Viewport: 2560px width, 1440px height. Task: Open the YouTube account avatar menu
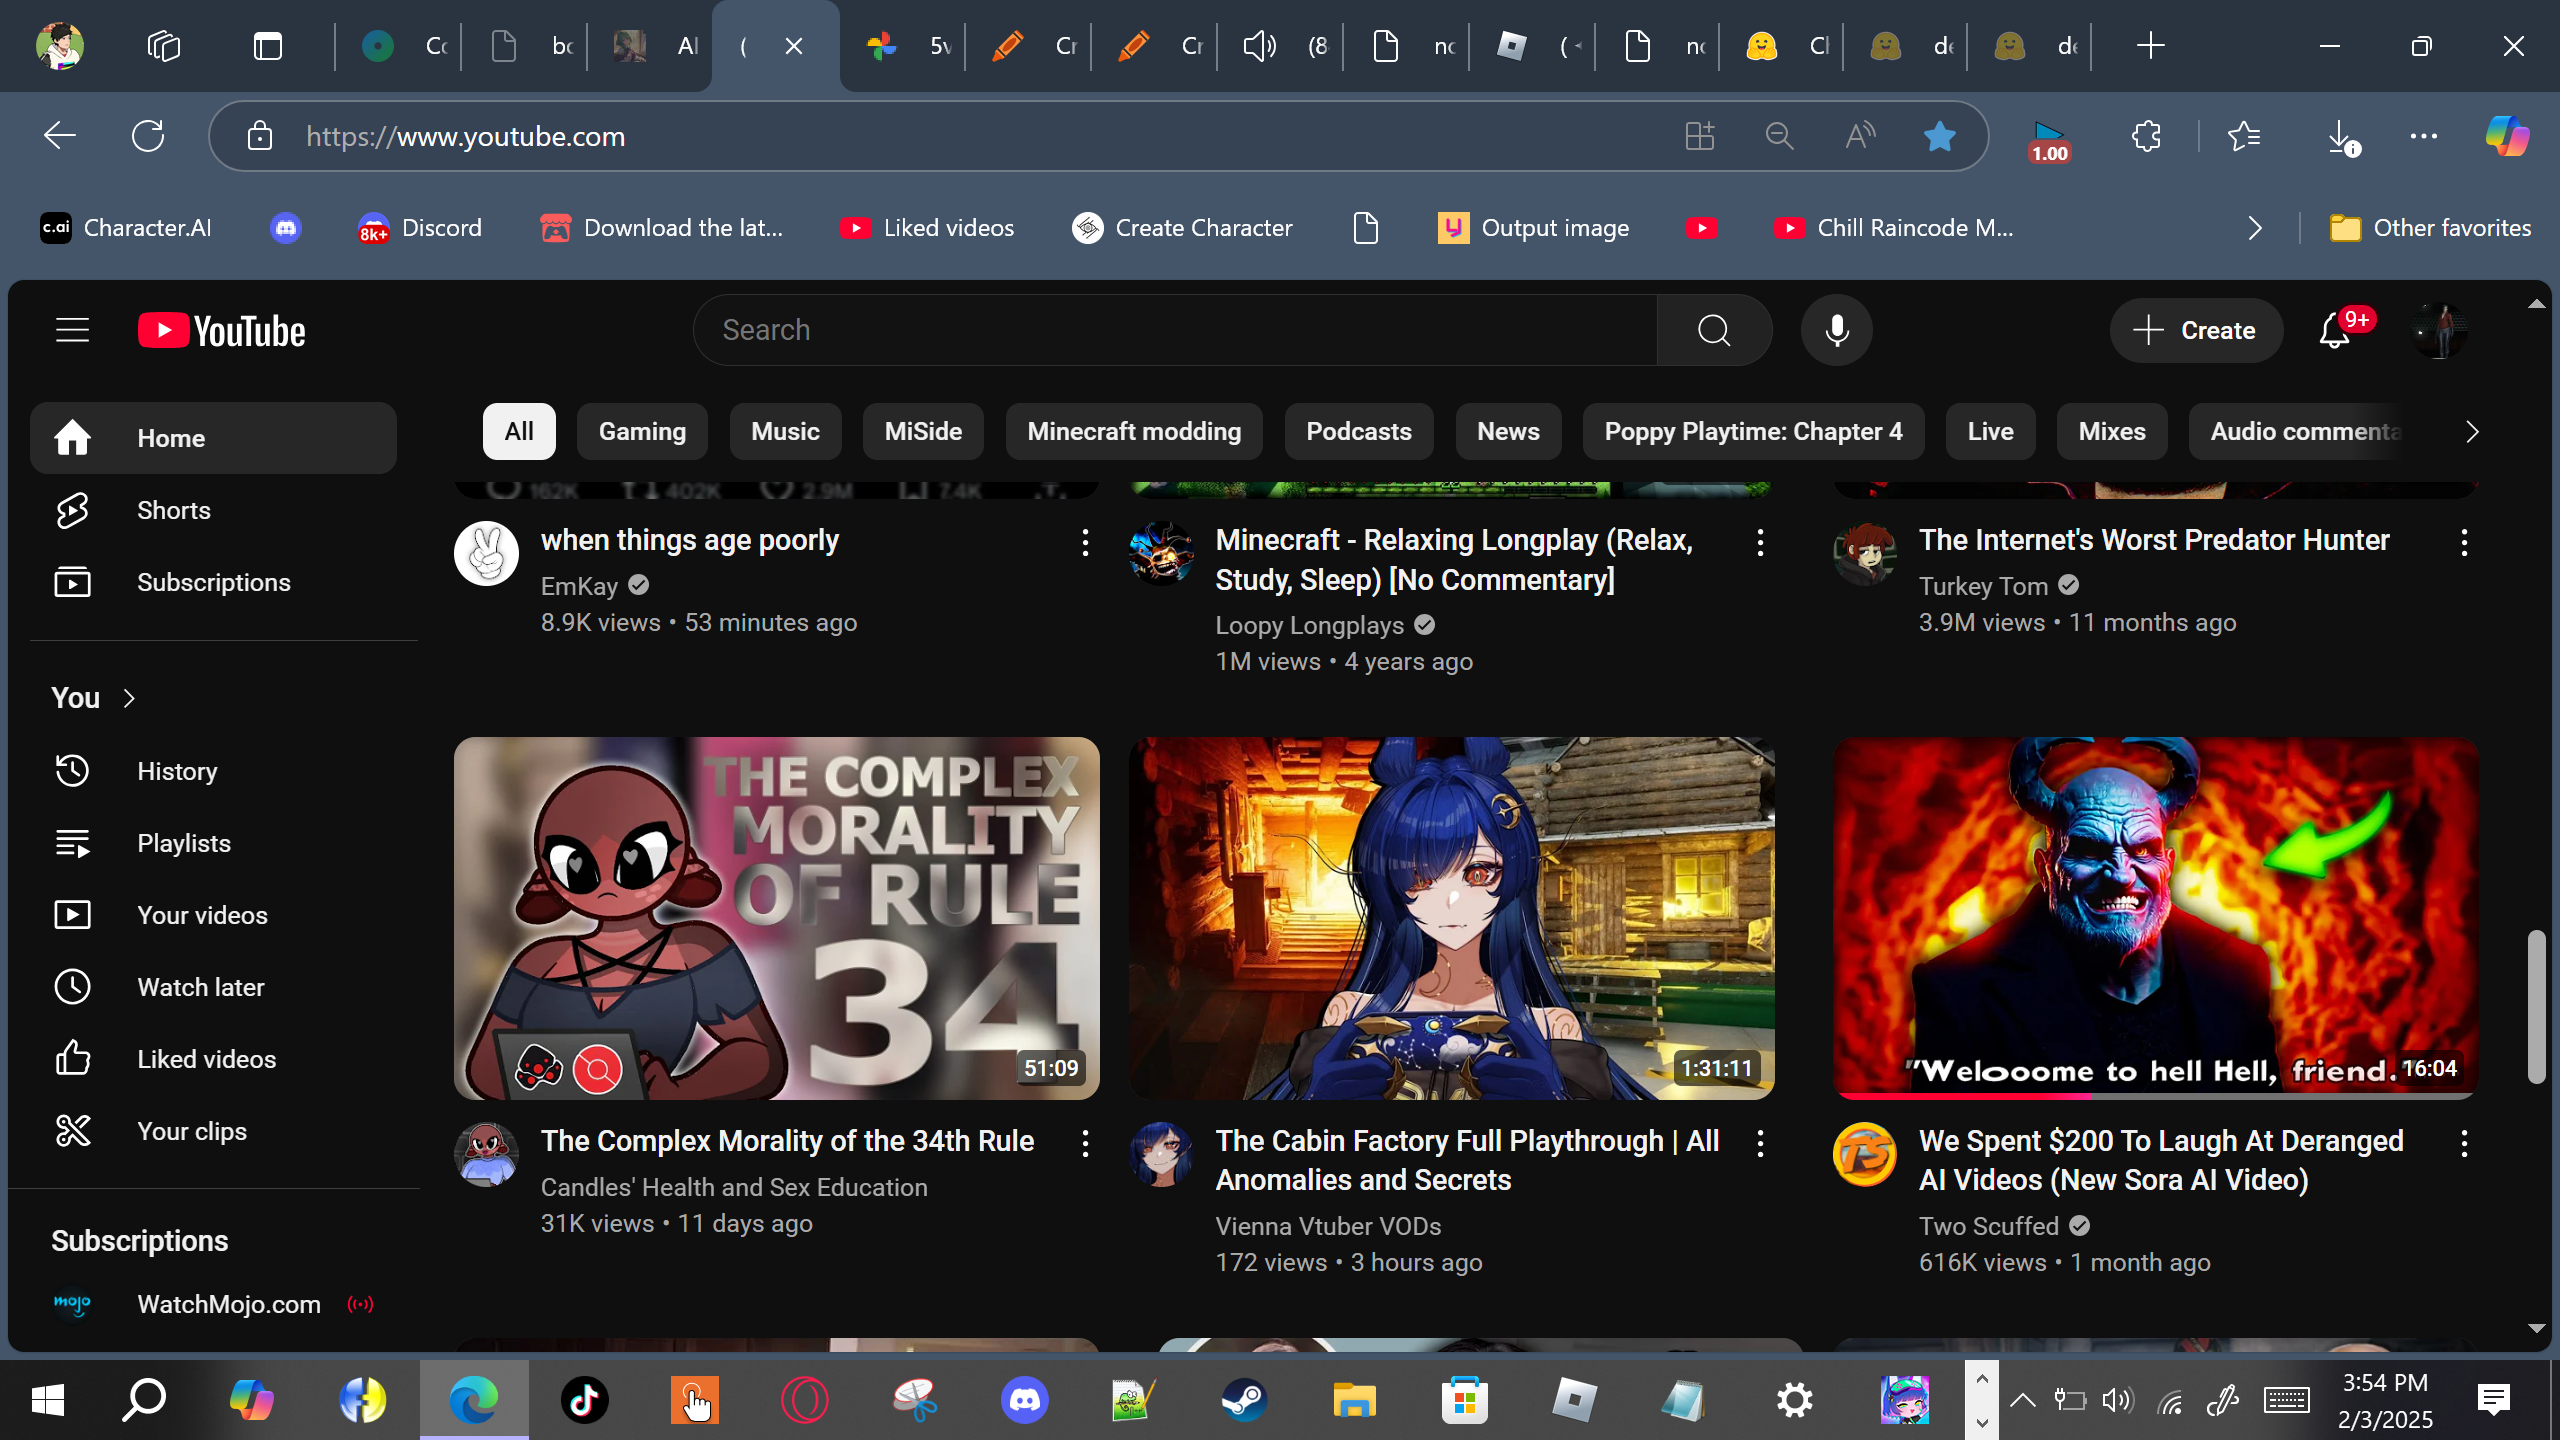[2439, 330]
